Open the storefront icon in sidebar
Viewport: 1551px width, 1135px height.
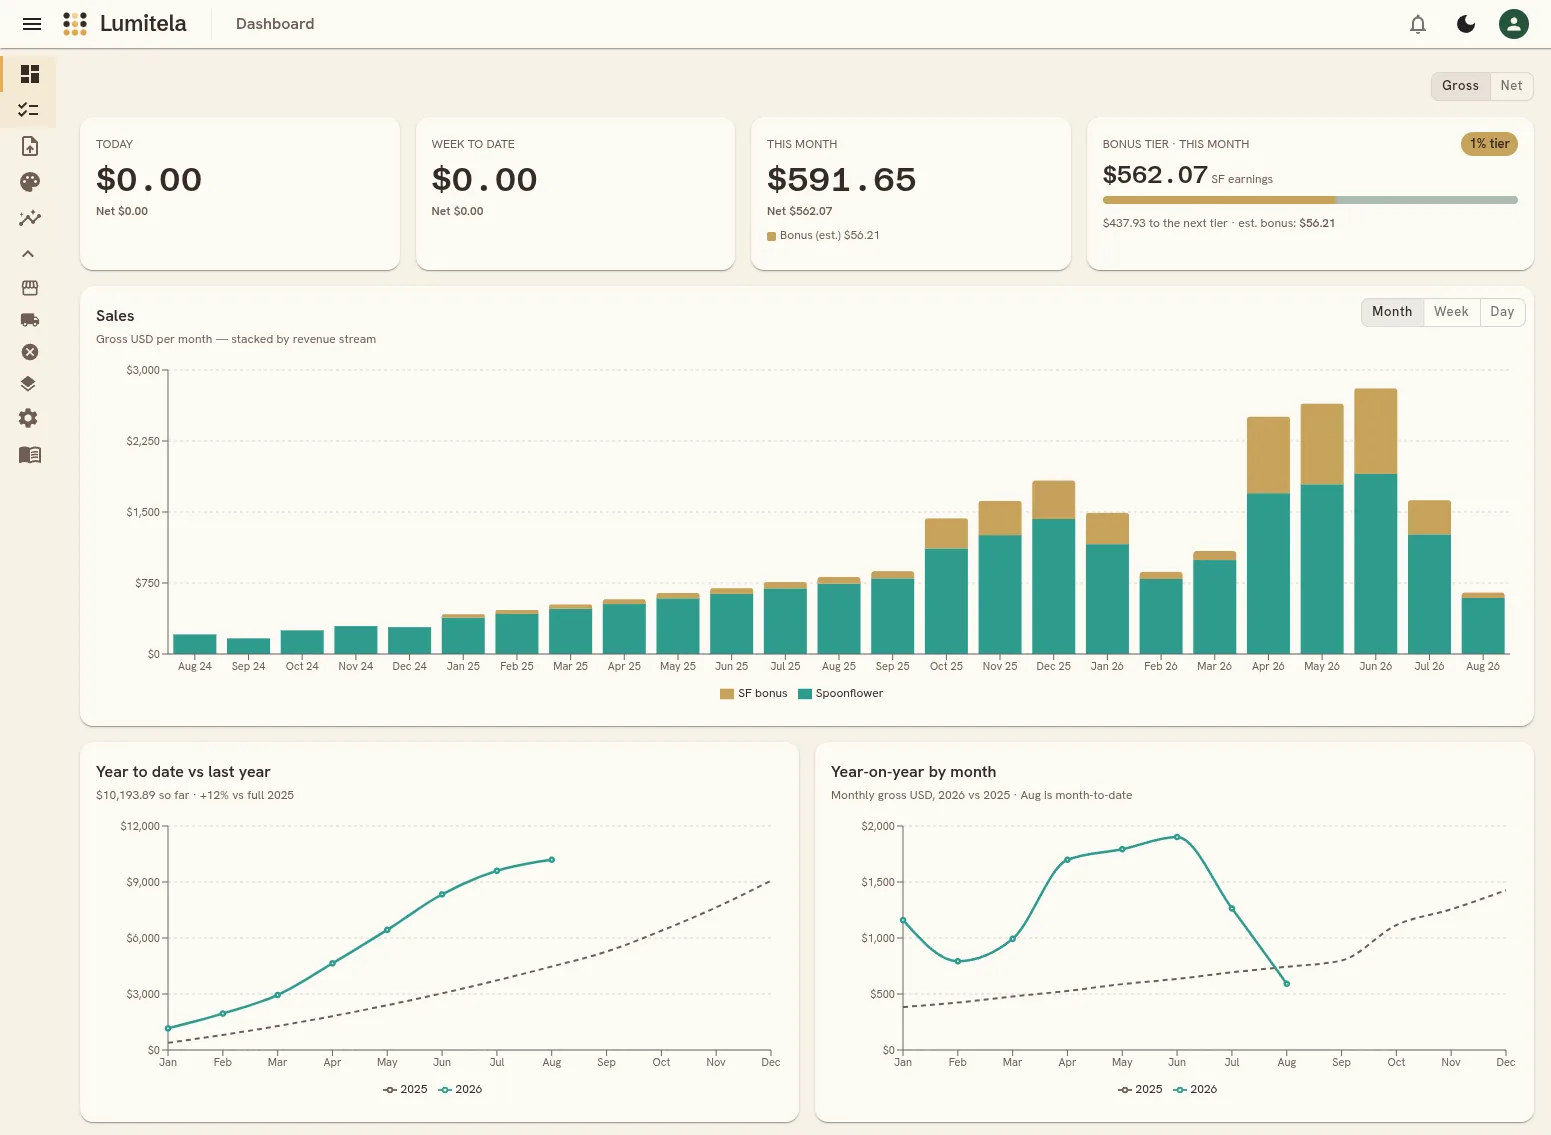(30, 288)
